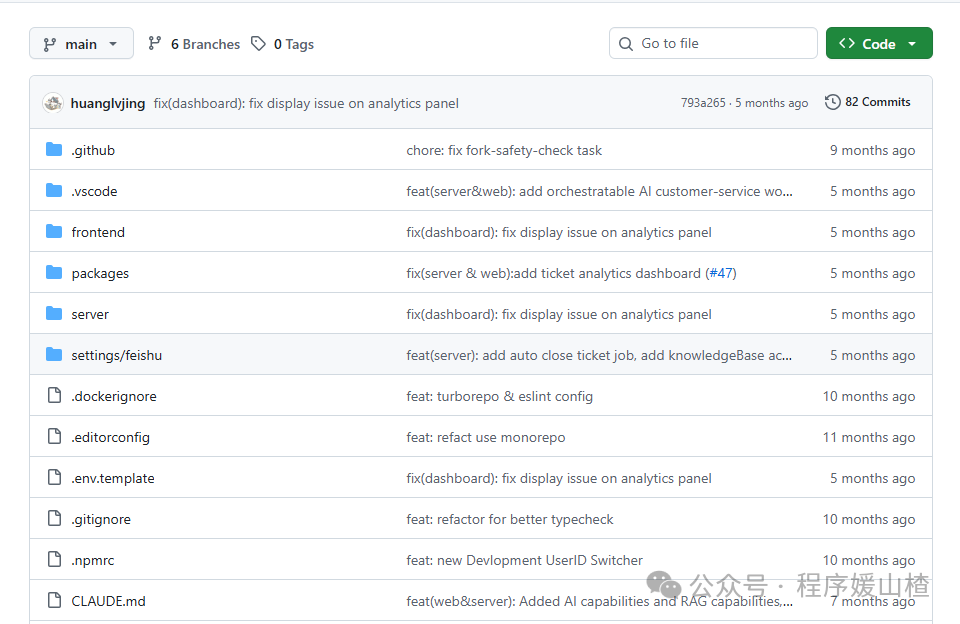Click the Go to file search field
The height and width of the screenshot is (624, 960).
click(x=713, y=44)
